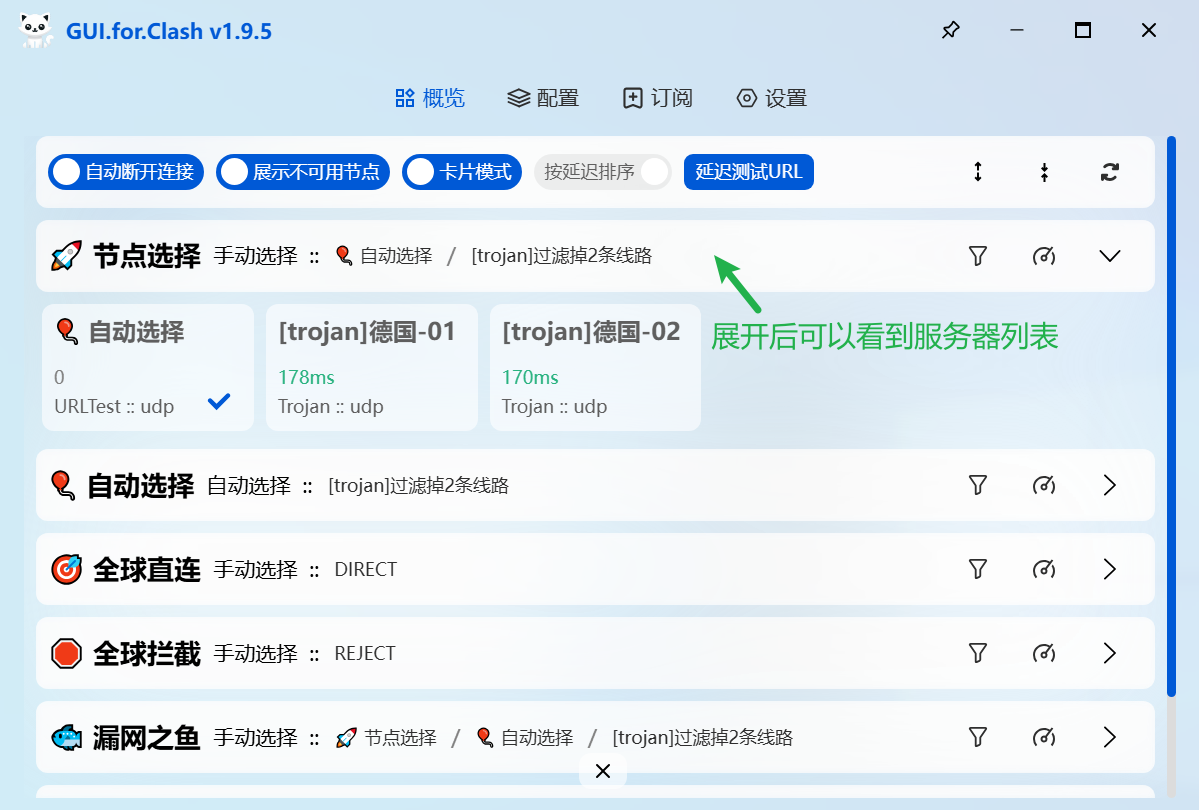The width and height of the screenshot is (1199, 810).
Task: Toggle 自动断开连接 switch
Action: pyautogui.click(x=126, y=172)
